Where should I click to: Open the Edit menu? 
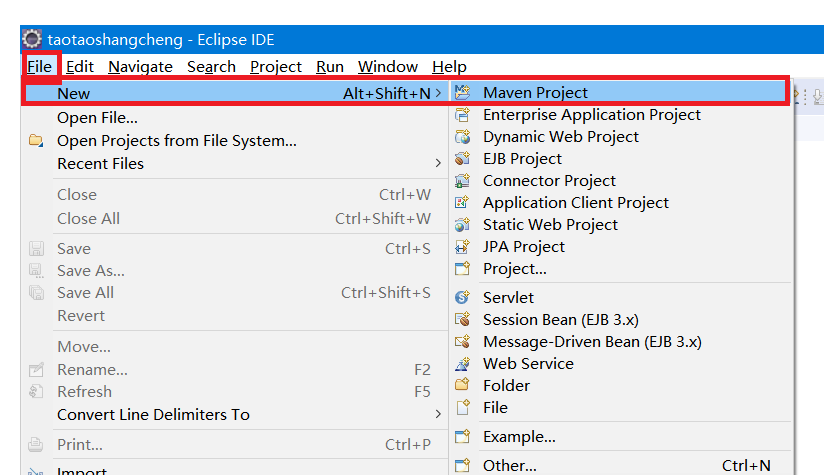tap(80, 67)
